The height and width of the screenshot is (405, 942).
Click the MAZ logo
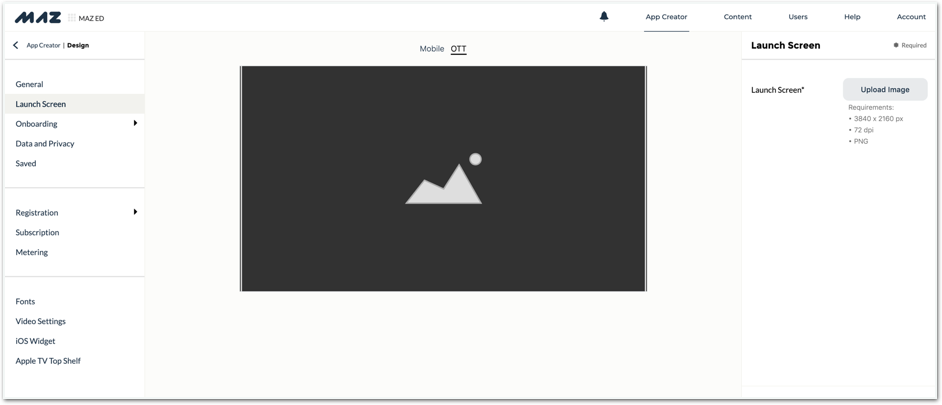(x=38, y=17)
